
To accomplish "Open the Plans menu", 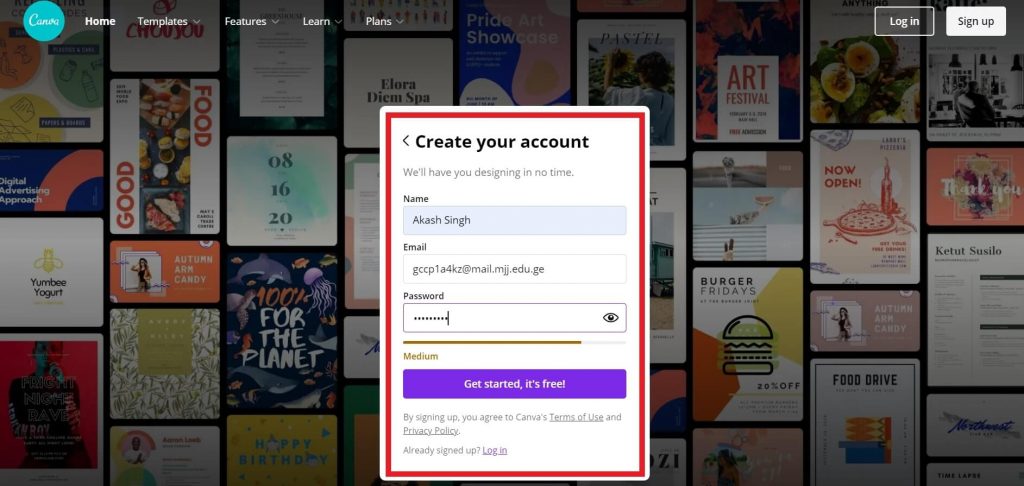I will (x=385, y=22).
